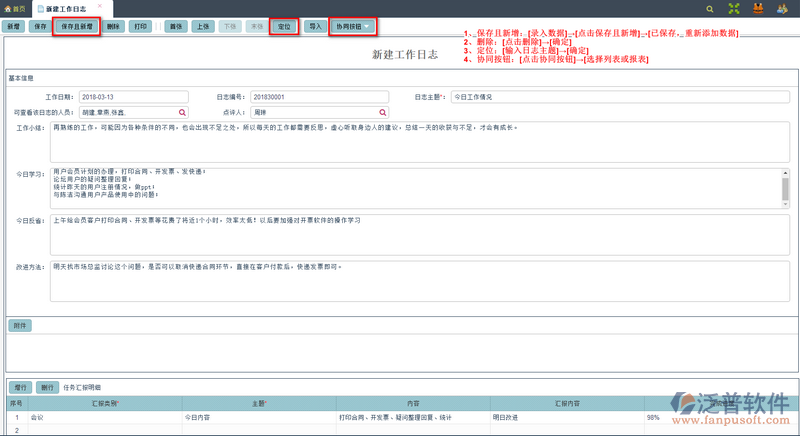This screenshot has height=436, width=800.
Task: Click the 会议 cell in row 1
Action: (105, 417)
